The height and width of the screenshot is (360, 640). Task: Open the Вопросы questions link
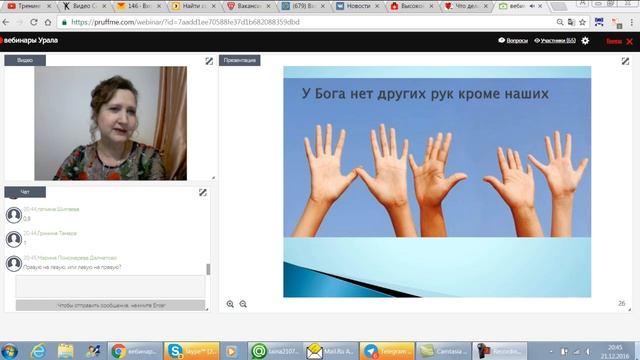click(x=513, y=41)
